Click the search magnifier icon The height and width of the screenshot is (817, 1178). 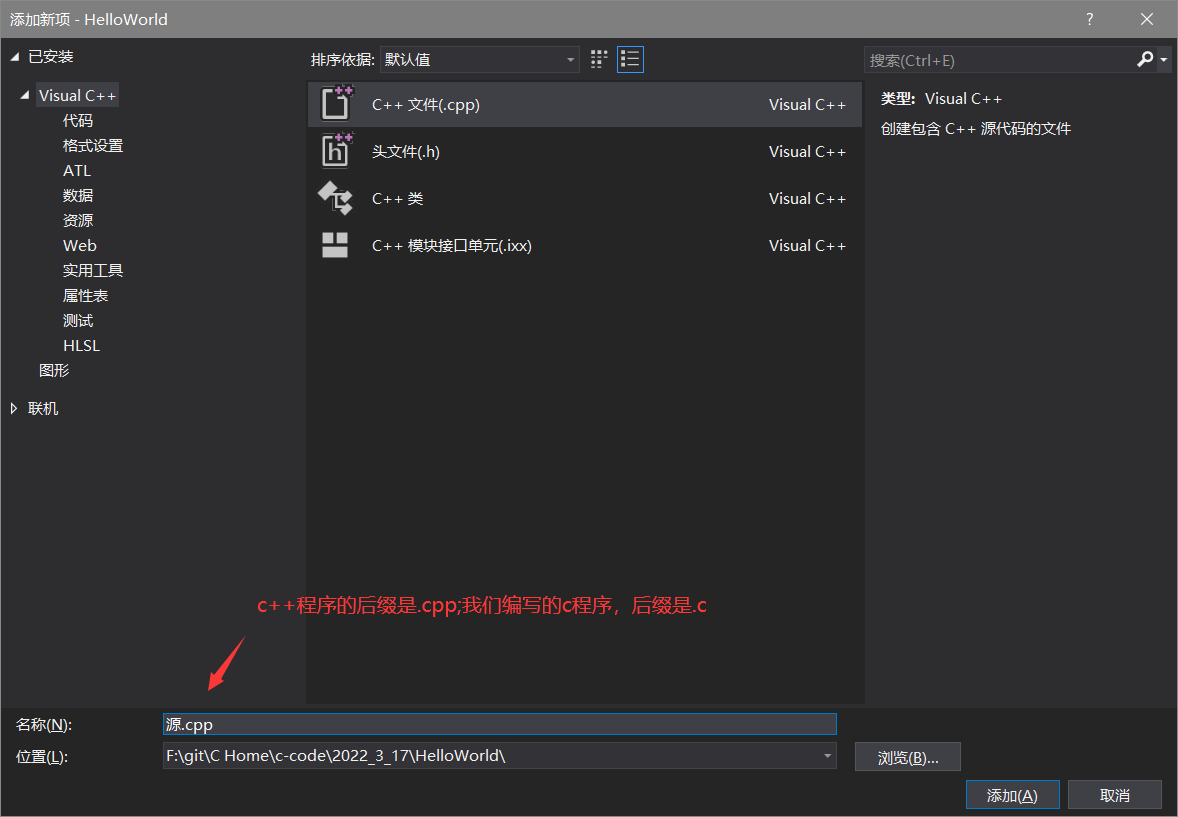click(1145, 59)
